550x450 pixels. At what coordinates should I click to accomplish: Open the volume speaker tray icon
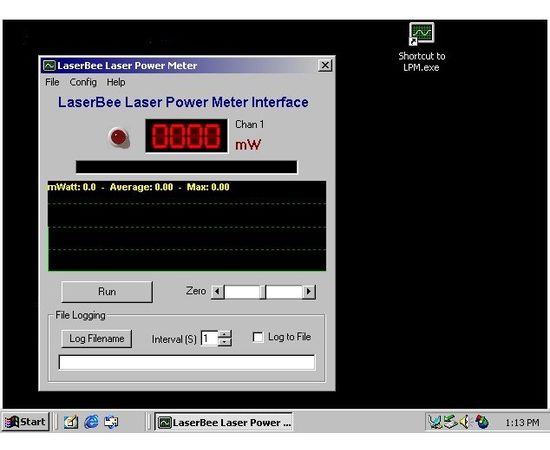(464, 422)
